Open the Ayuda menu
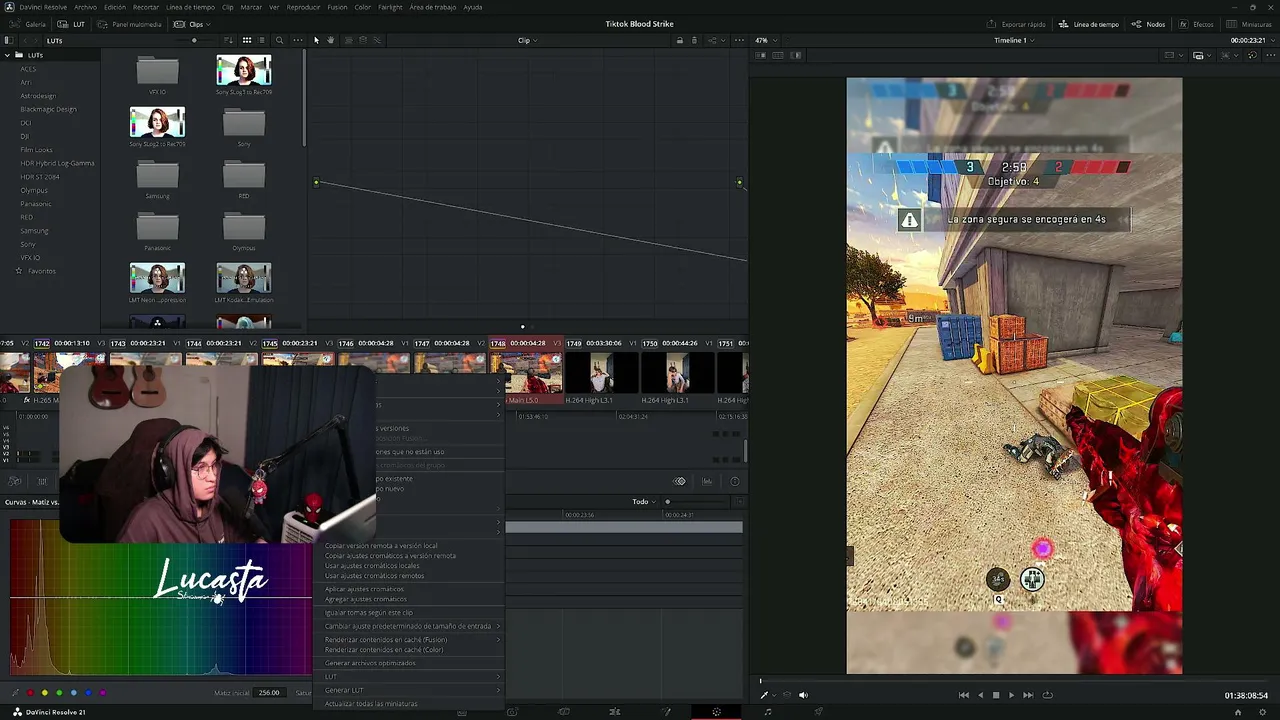This screenshot has width=1280, height=720. pos(473,7)
